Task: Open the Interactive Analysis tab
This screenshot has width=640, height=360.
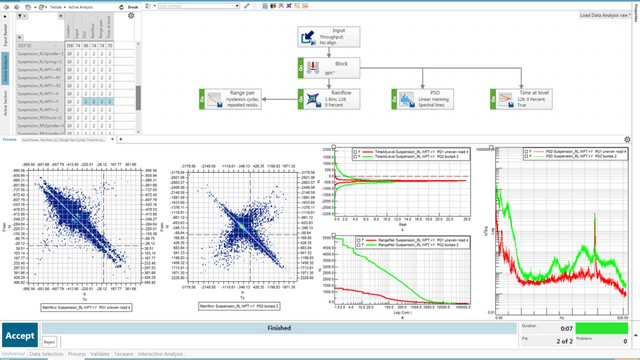Action: point(160,354)
